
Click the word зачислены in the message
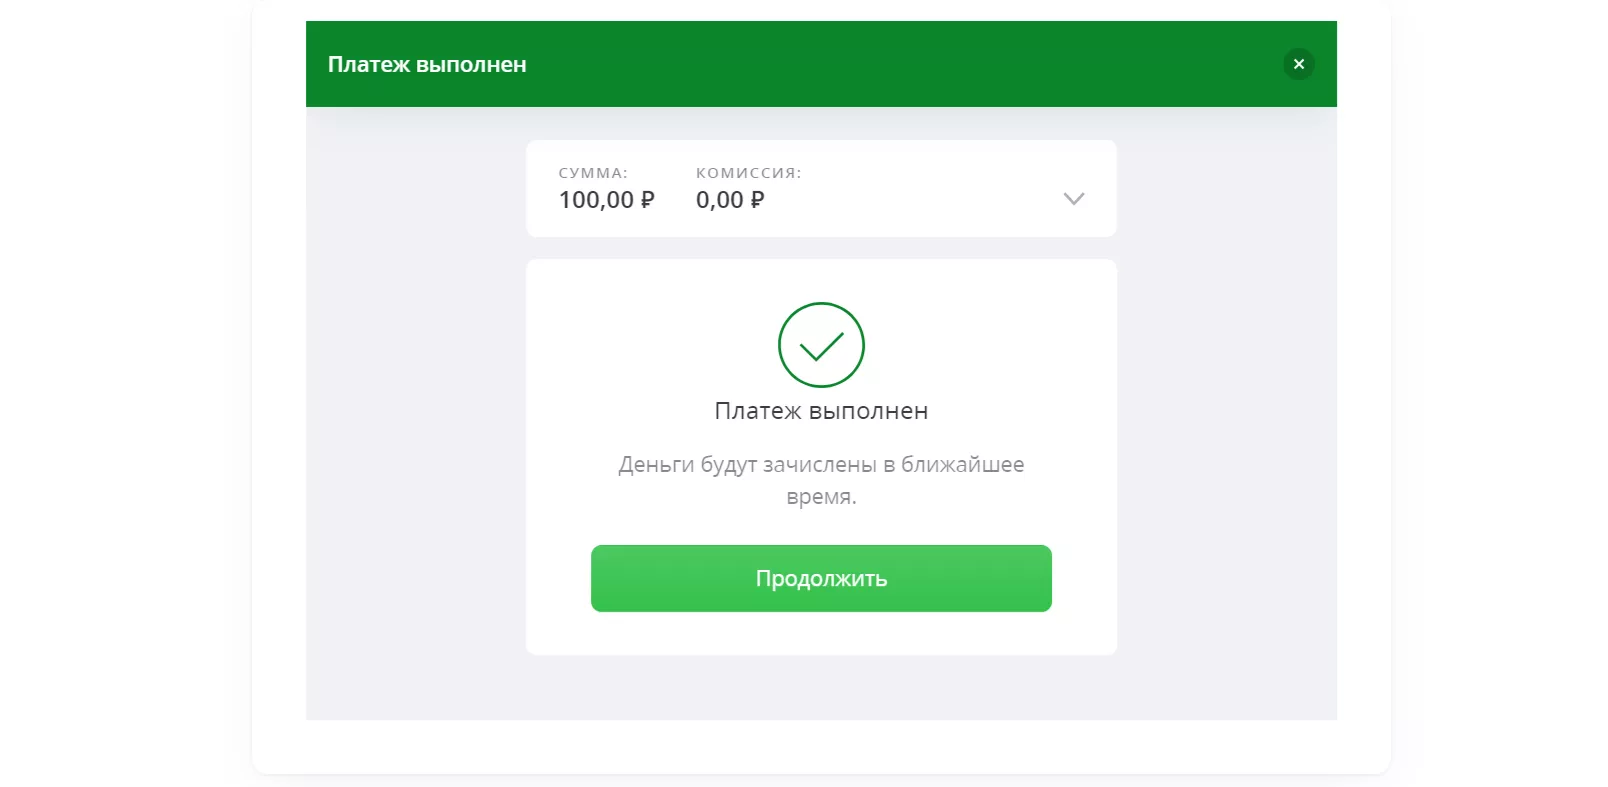point(820,465)
